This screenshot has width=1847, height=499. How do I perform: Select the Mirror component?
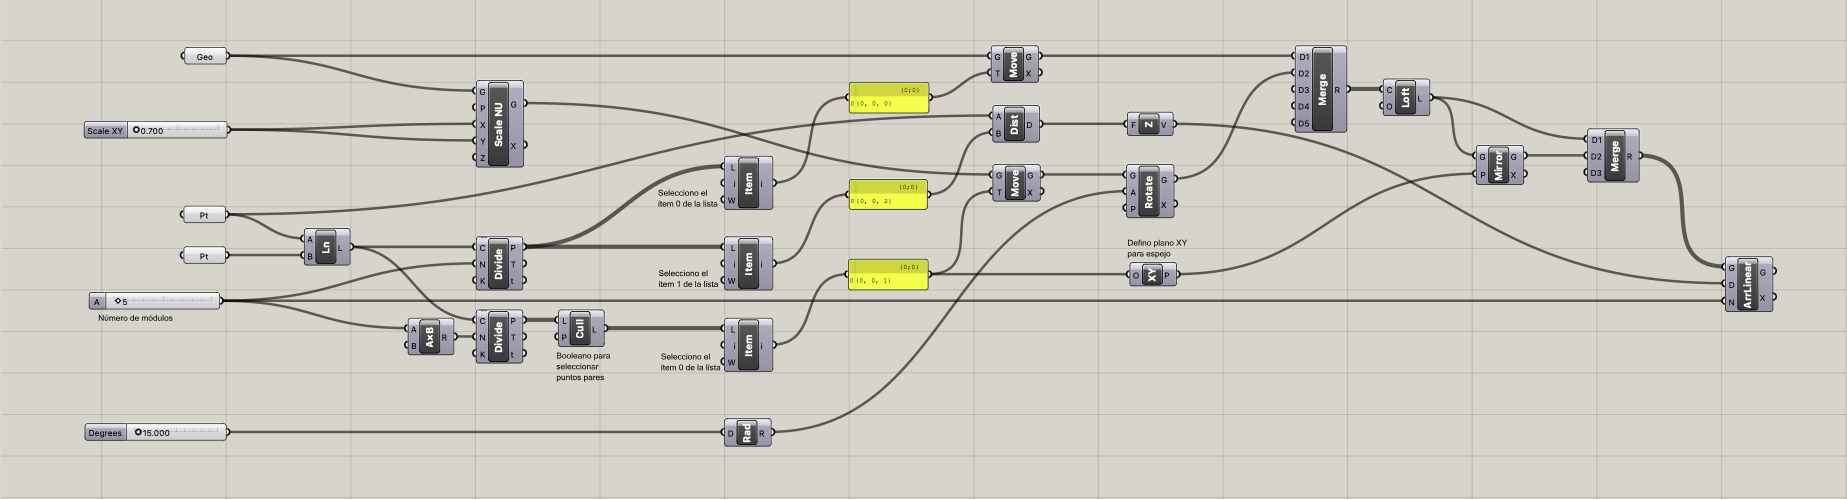click(x=1499, y=166)
